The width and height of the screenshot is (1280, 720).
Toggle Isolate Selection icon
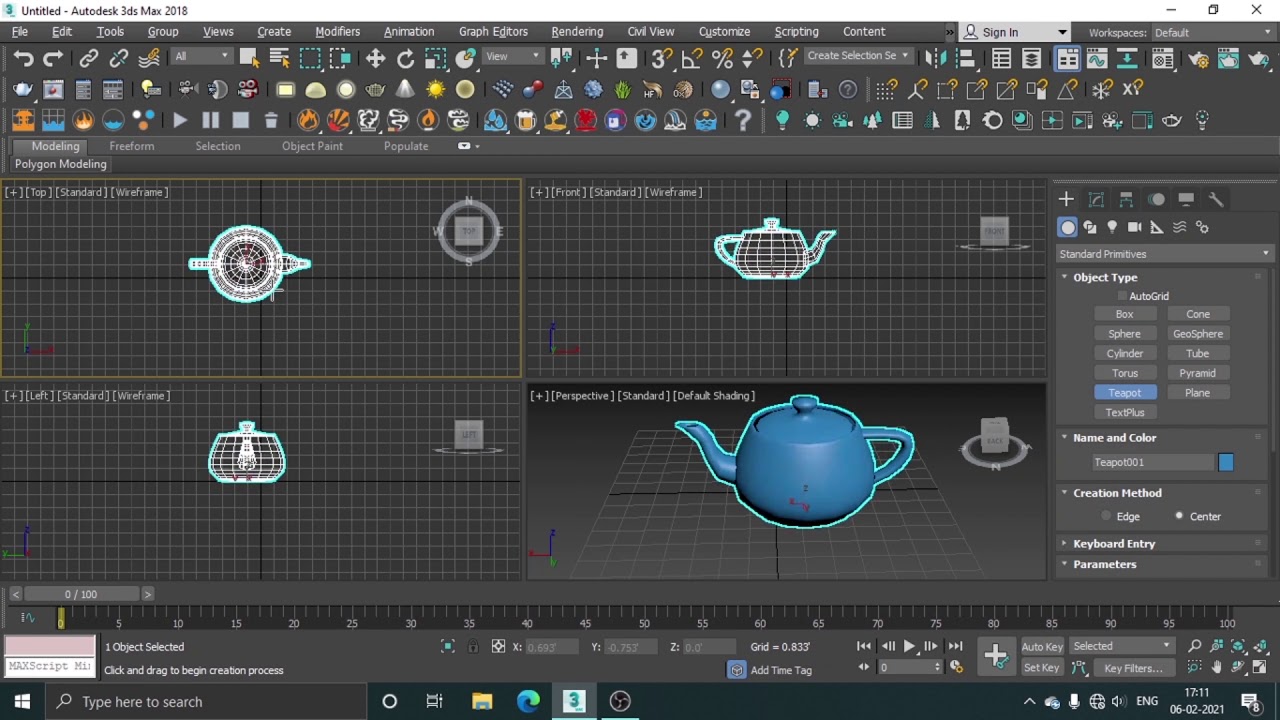pos(448,647)
